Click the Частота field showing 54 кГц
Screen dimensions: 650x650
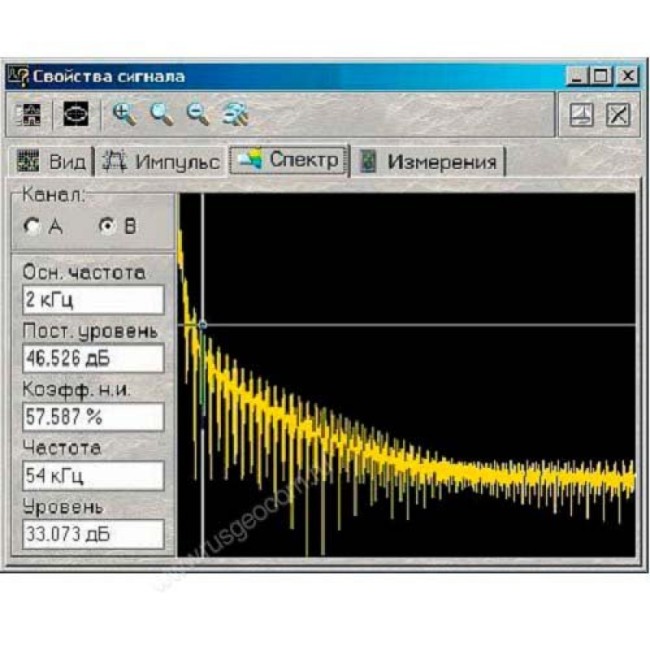click(x=92, y=475)
